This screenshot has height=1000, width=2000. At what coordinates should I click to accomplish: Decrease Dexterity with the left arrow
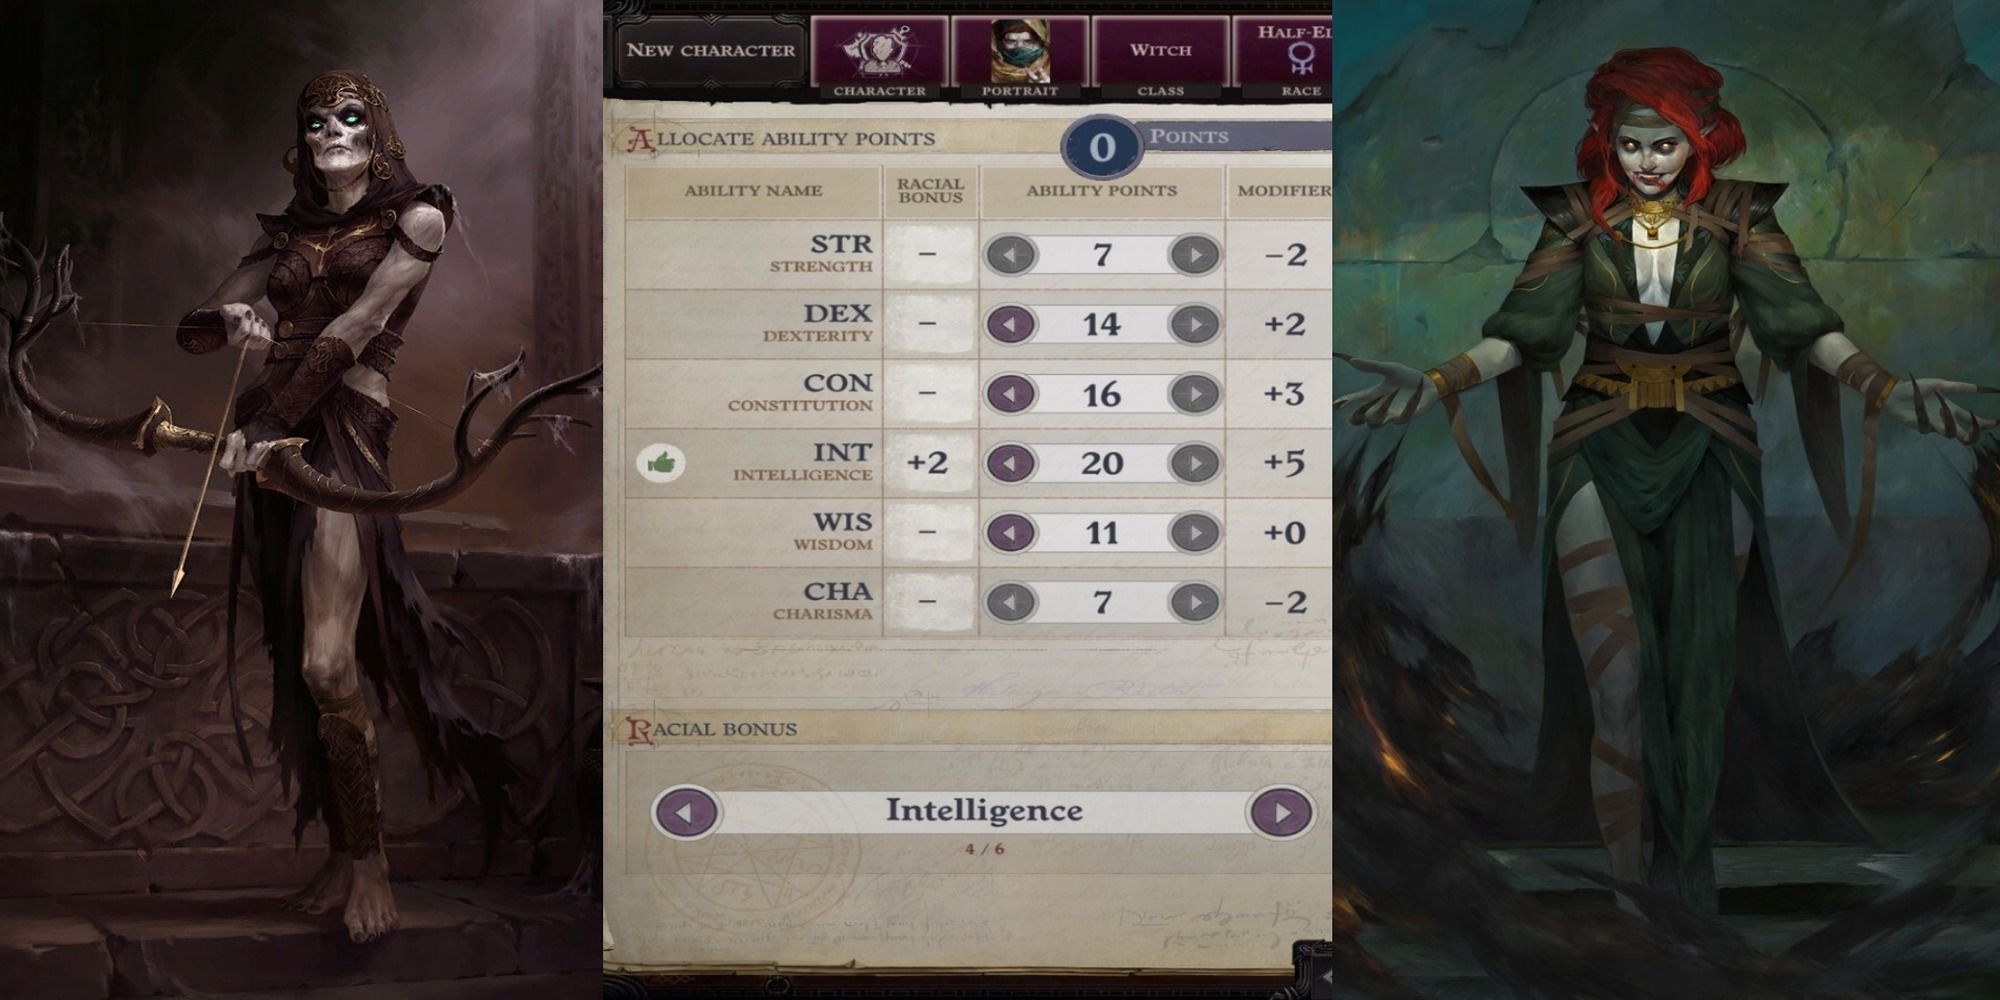[1011, 324]
